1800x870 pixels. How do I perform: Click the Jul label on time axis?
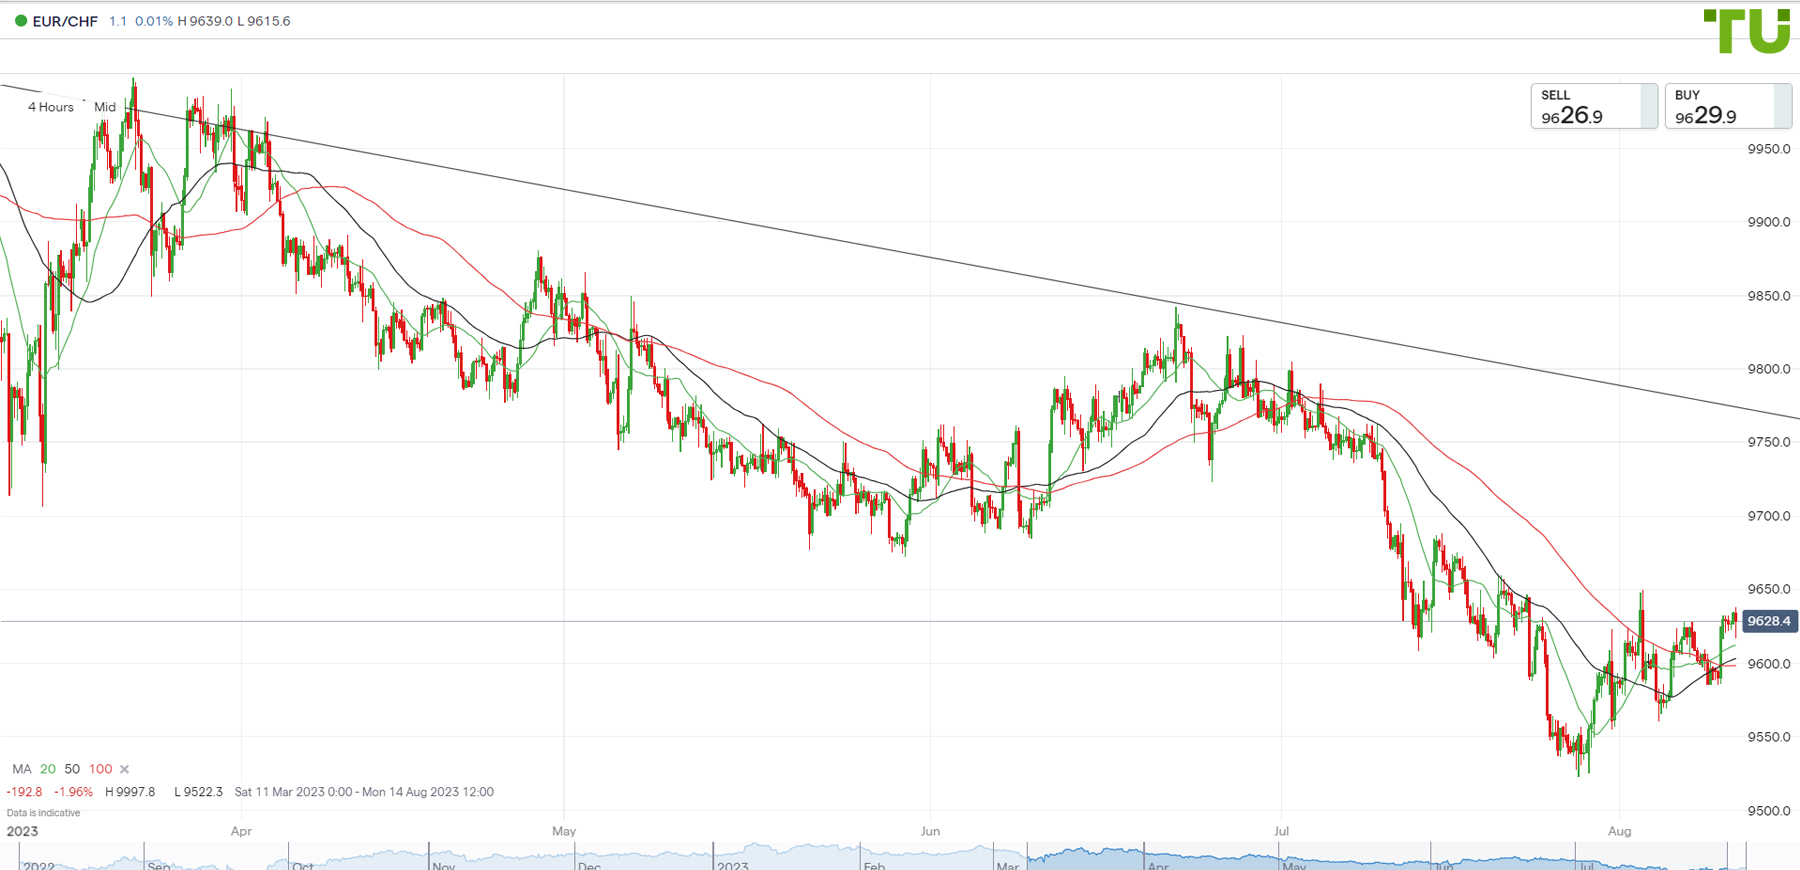pos(1281,831)
